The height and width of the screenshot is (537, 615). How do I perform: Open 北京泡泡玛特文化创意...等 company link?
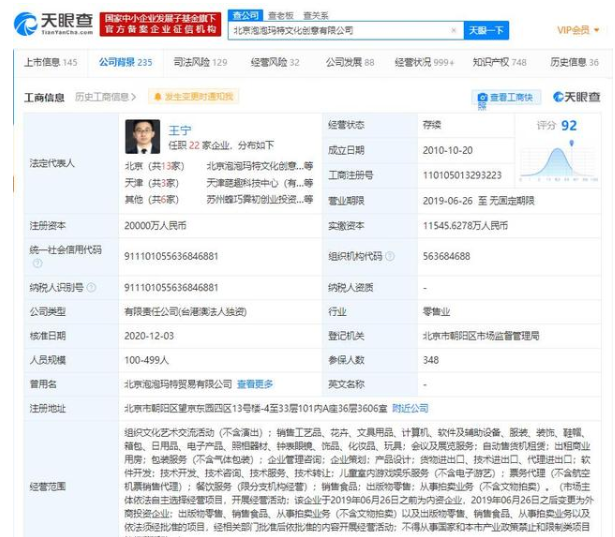[x=260, y=166]
